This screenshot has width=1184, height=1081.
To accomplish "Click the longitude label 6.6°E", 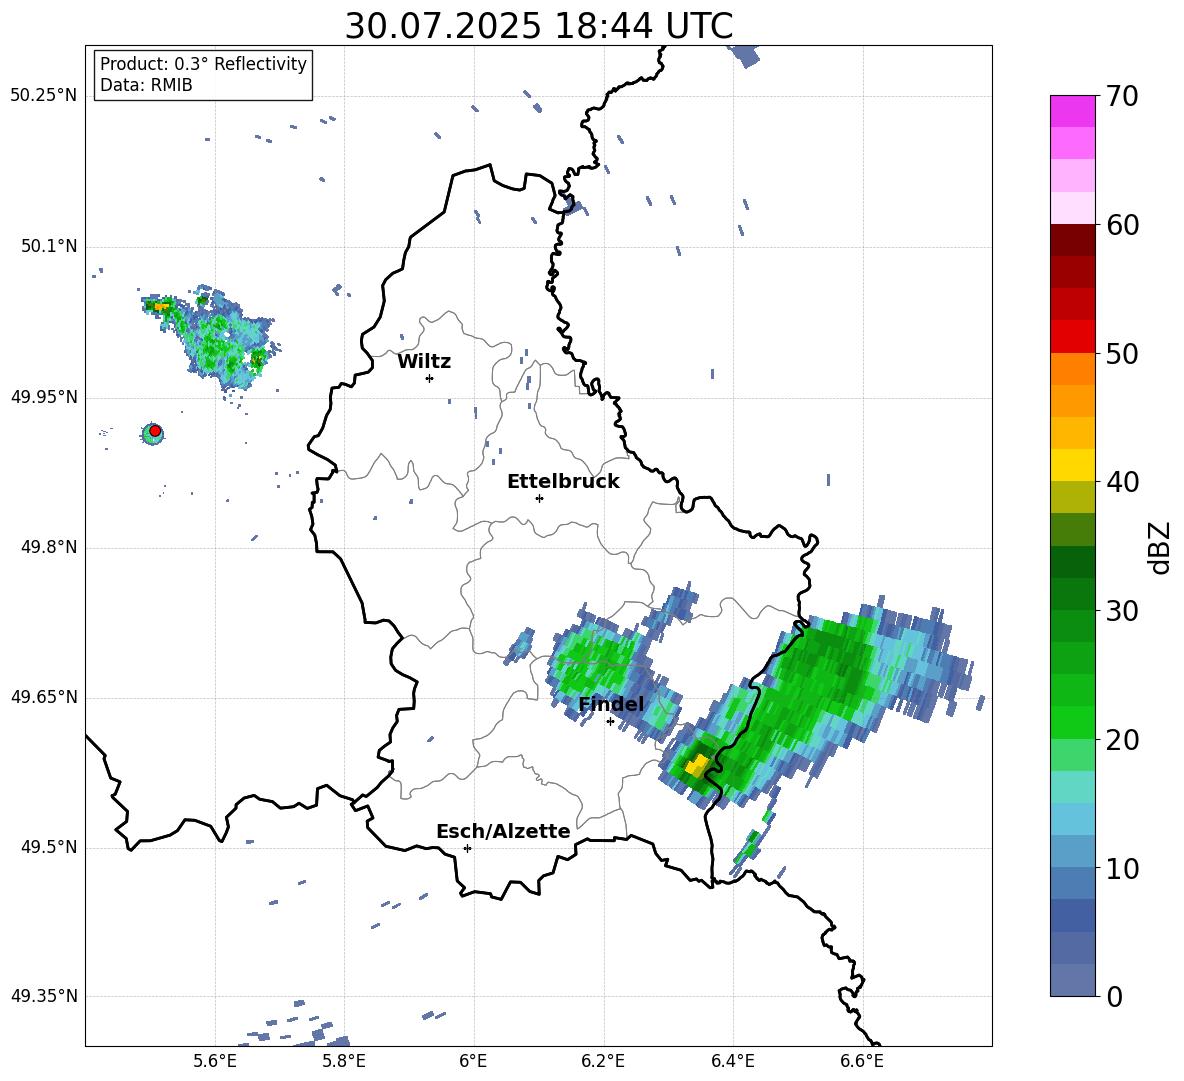I will (862, 1061).
